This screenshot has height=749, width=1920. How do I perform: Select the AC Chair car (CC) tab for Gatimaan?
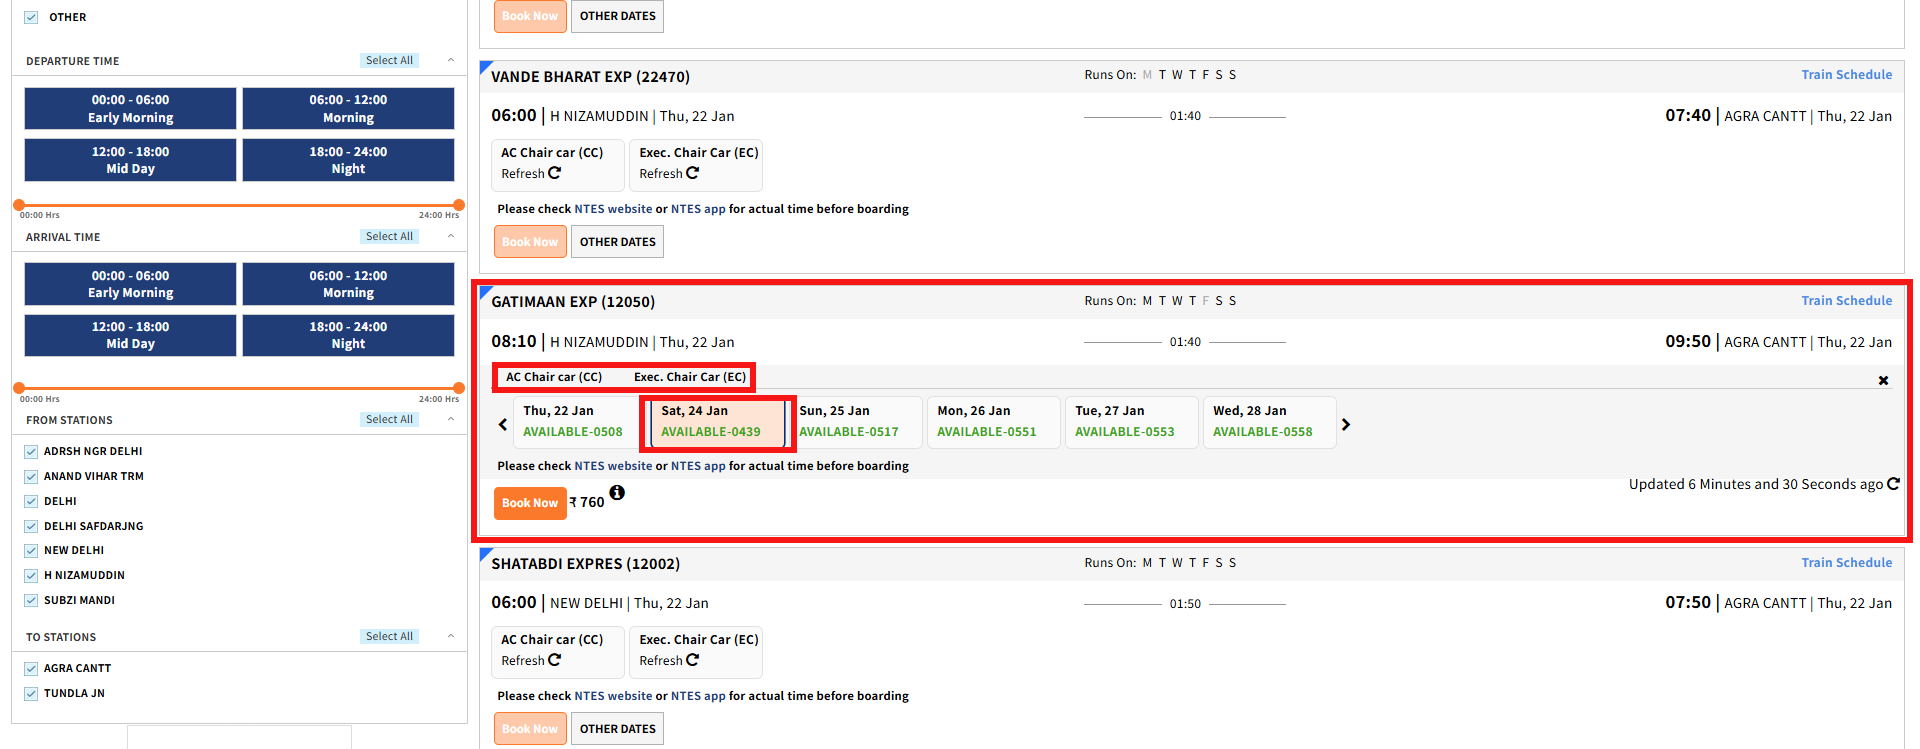pos(553,377)
